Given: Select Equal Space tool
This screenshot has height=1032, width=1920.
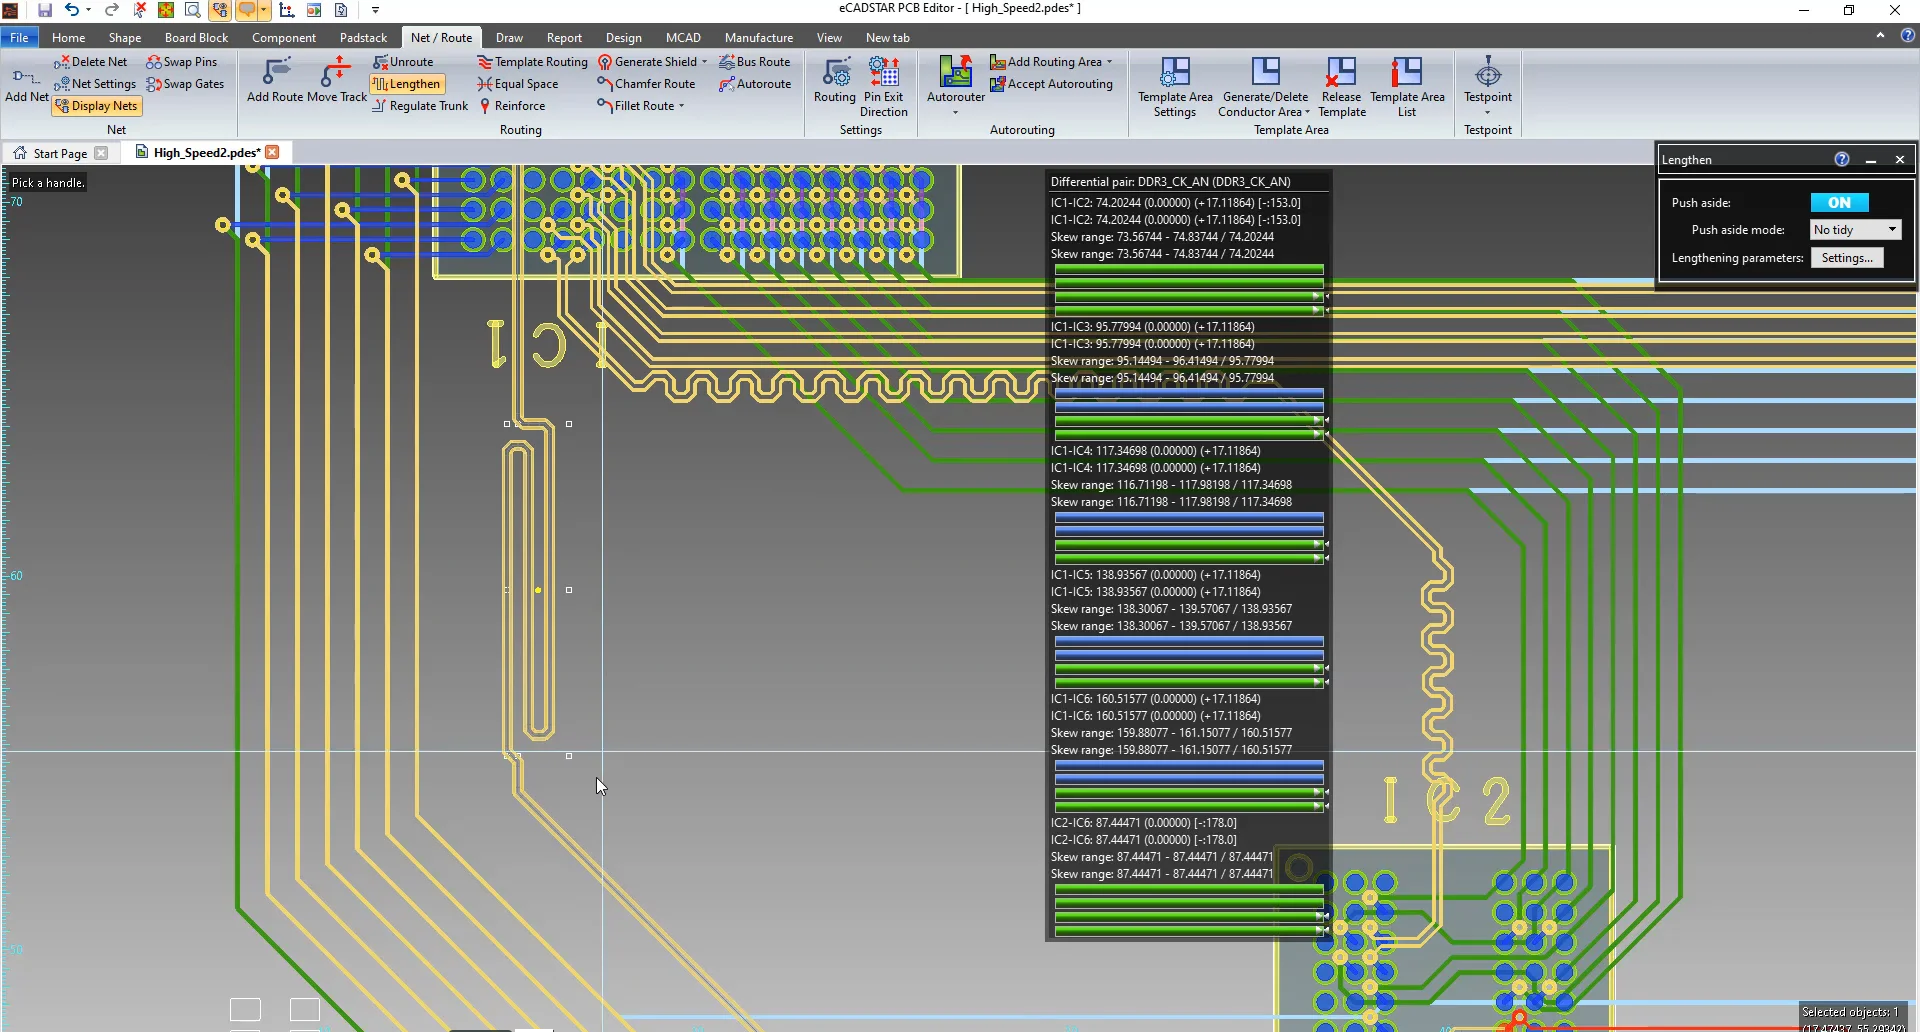Looking at the screenshot, I should pyautogui.click(x=518, y=84).
